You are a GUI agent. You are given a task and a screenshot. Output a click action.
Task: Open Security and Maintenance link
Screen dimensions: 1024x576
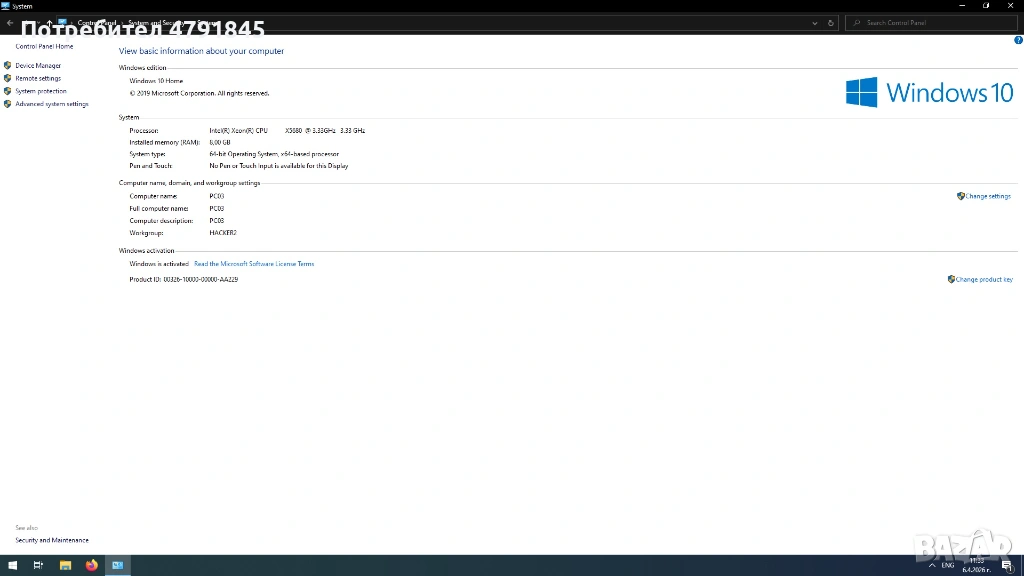tap(52, 540)
